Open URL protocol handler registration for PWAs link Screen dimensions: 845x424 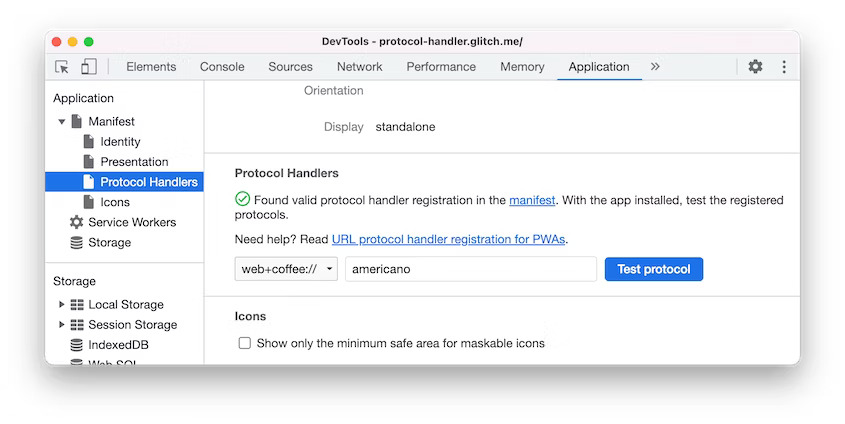click(448, 239)
